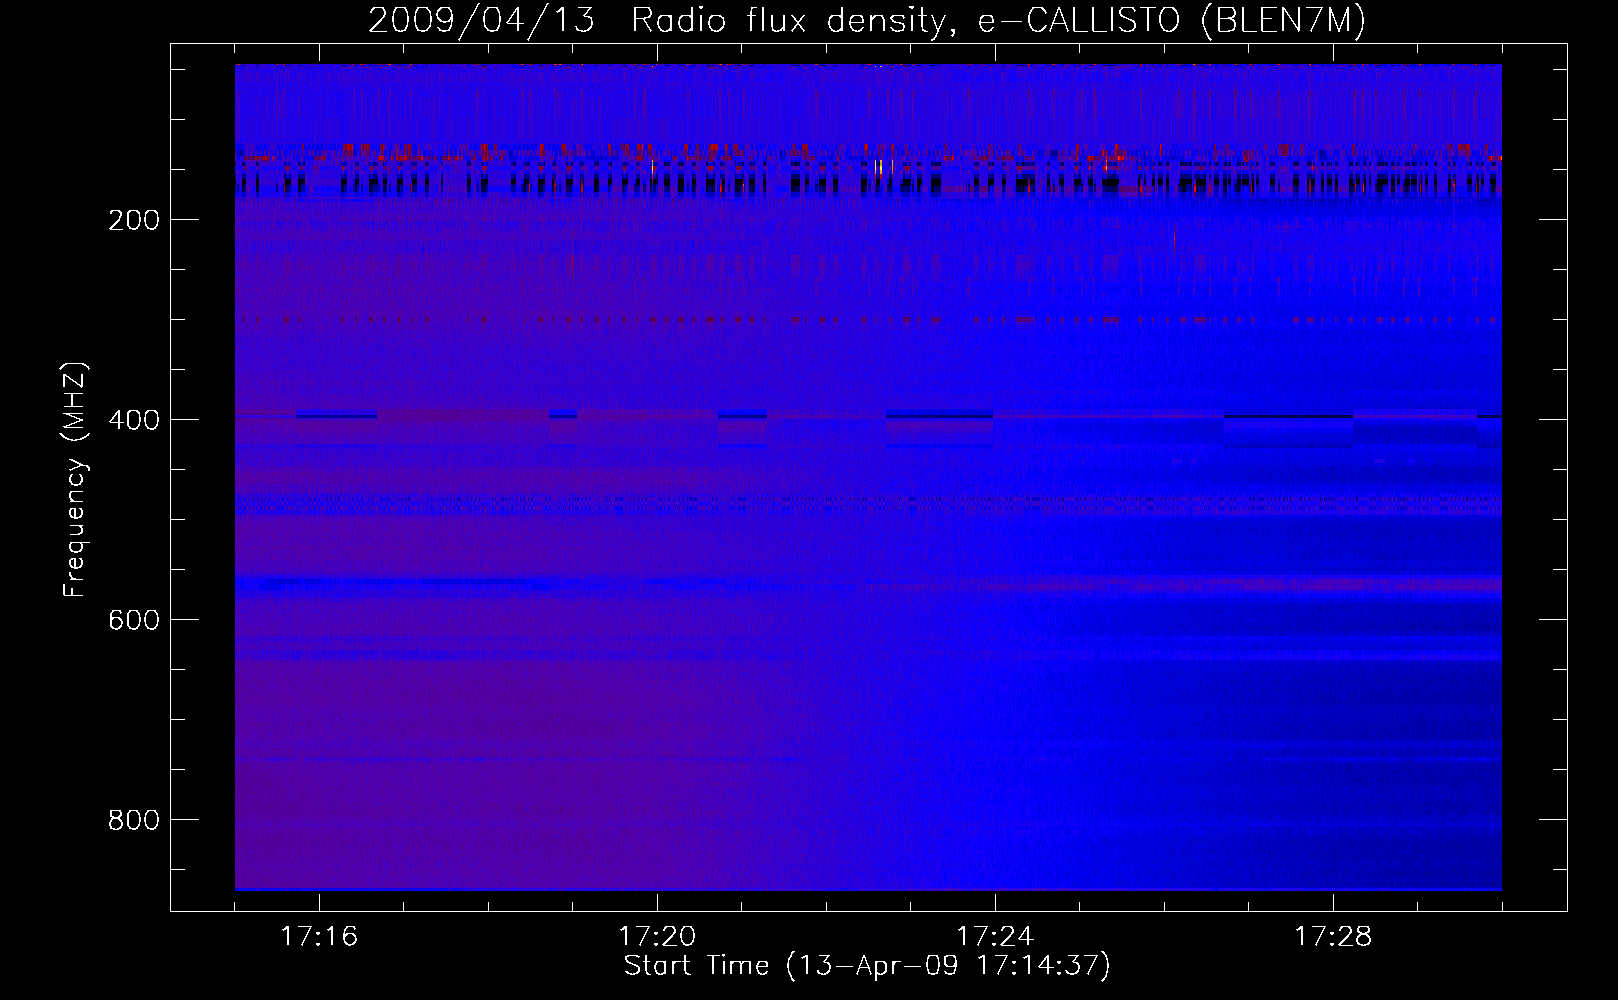Click the 'Start Time (13-Apr-09 17:14:37)' label
This screenshot has width=1618, height=1000.
click(867, 966)
